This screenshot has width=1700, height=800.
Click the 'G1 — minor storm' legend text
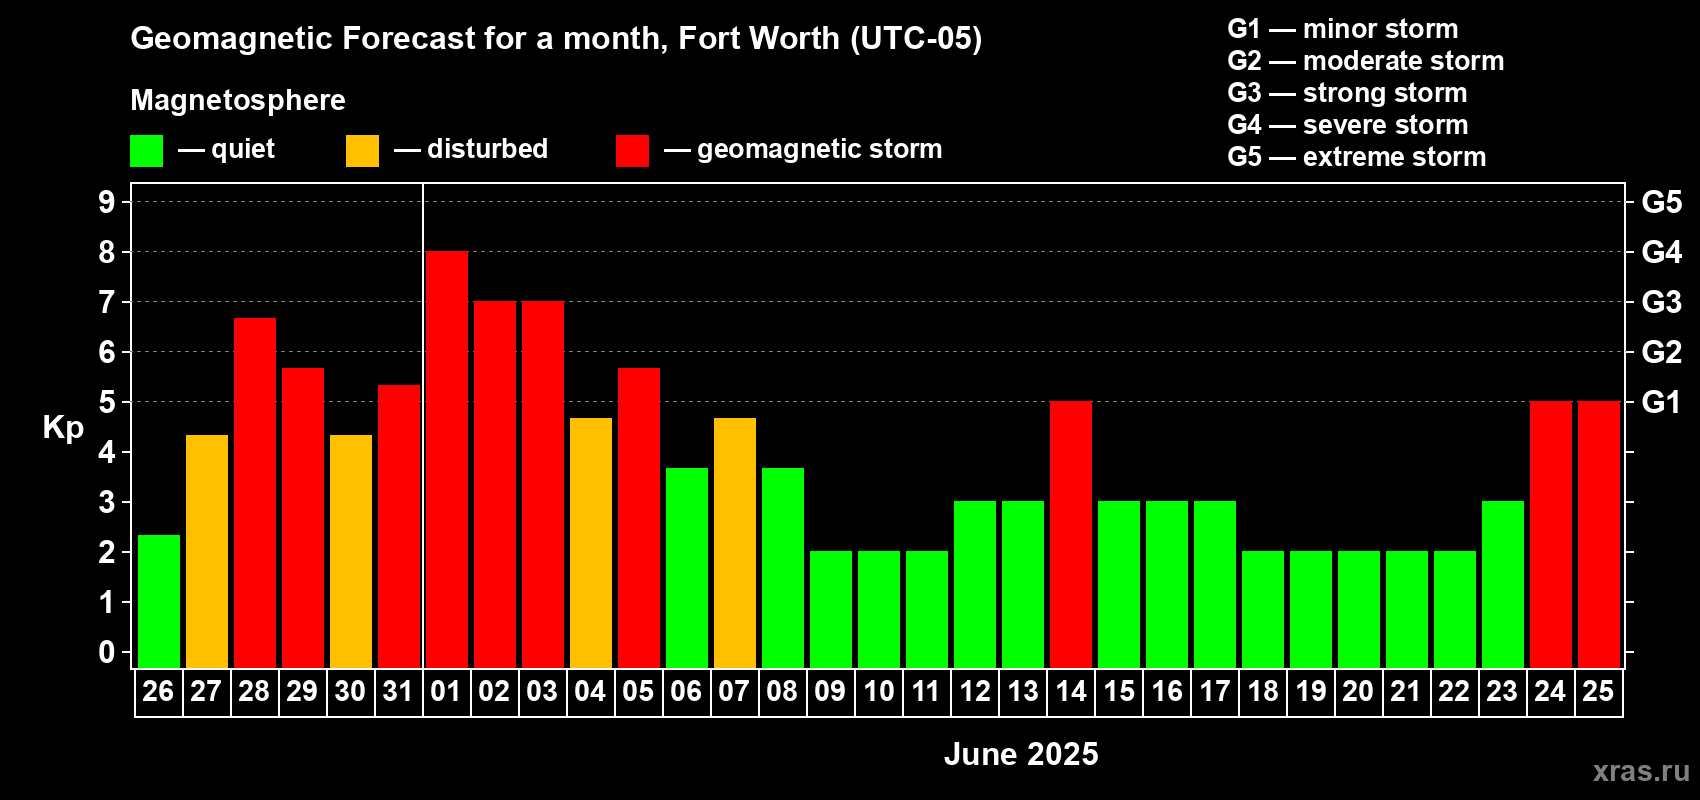(1343, 29)
